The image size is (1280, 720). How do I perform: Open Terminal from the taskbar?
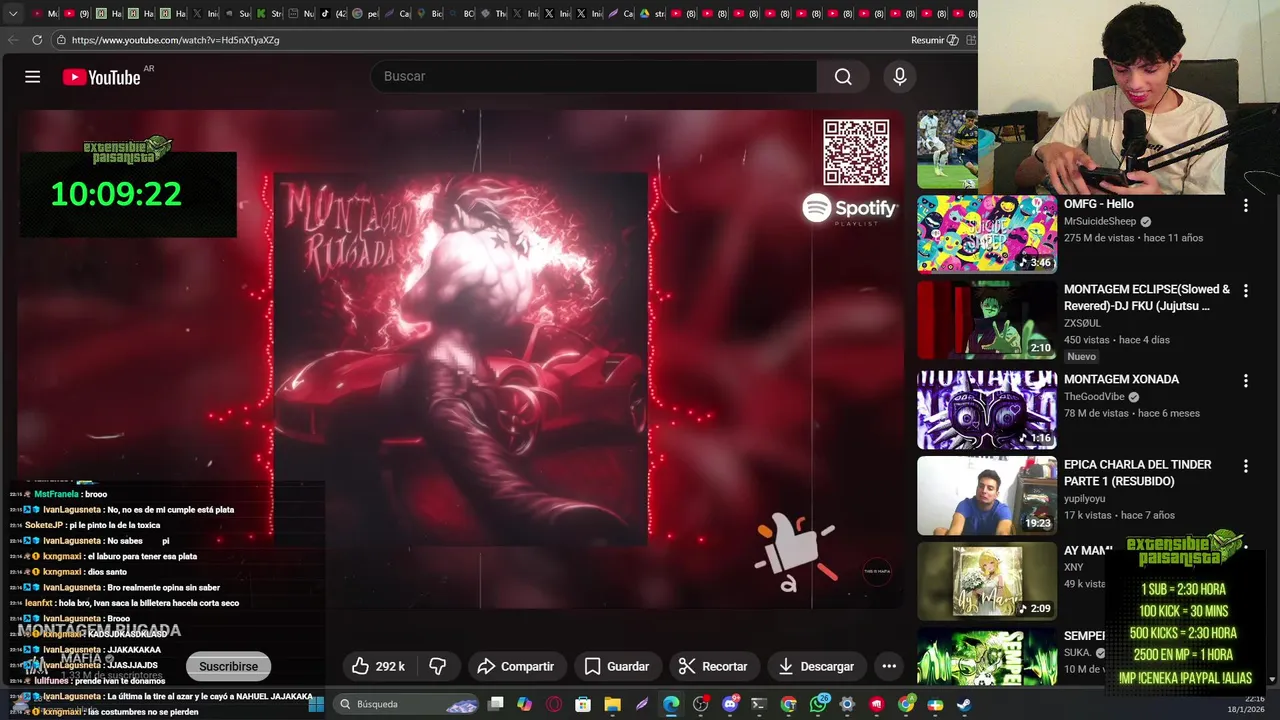[x=759, y=704]
